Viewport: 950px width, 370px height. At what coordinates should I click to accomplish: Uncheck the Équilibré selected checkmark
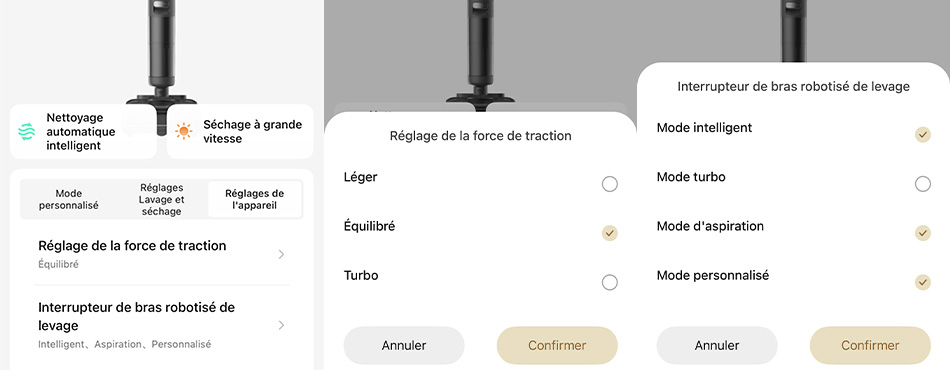(610, 233)
